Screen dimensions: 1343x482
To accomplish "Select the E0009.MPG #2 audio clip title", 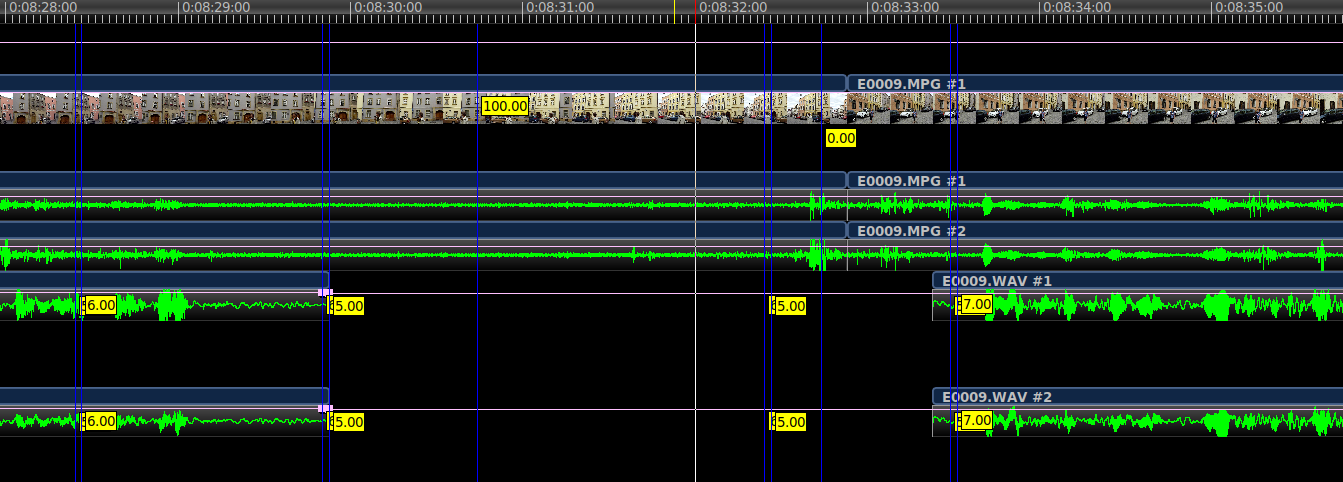I will 911,231.
